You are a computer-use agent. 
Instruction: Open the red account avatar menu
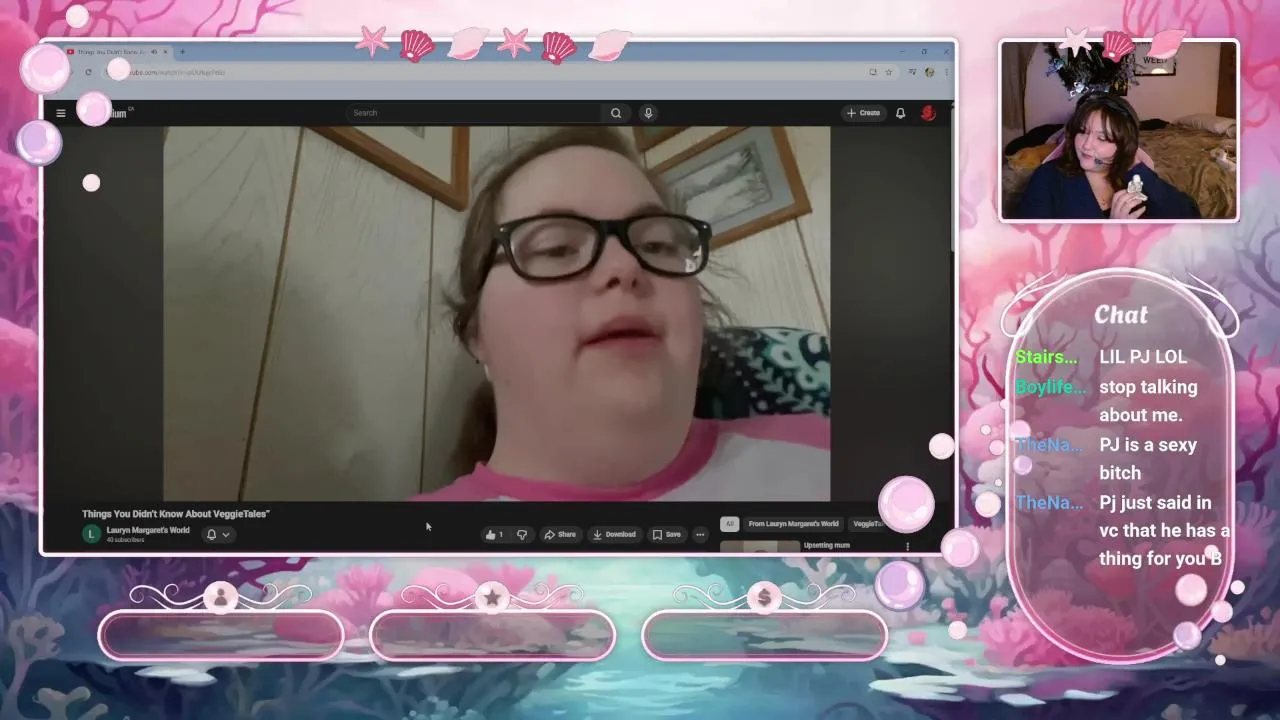pos(928,113)
